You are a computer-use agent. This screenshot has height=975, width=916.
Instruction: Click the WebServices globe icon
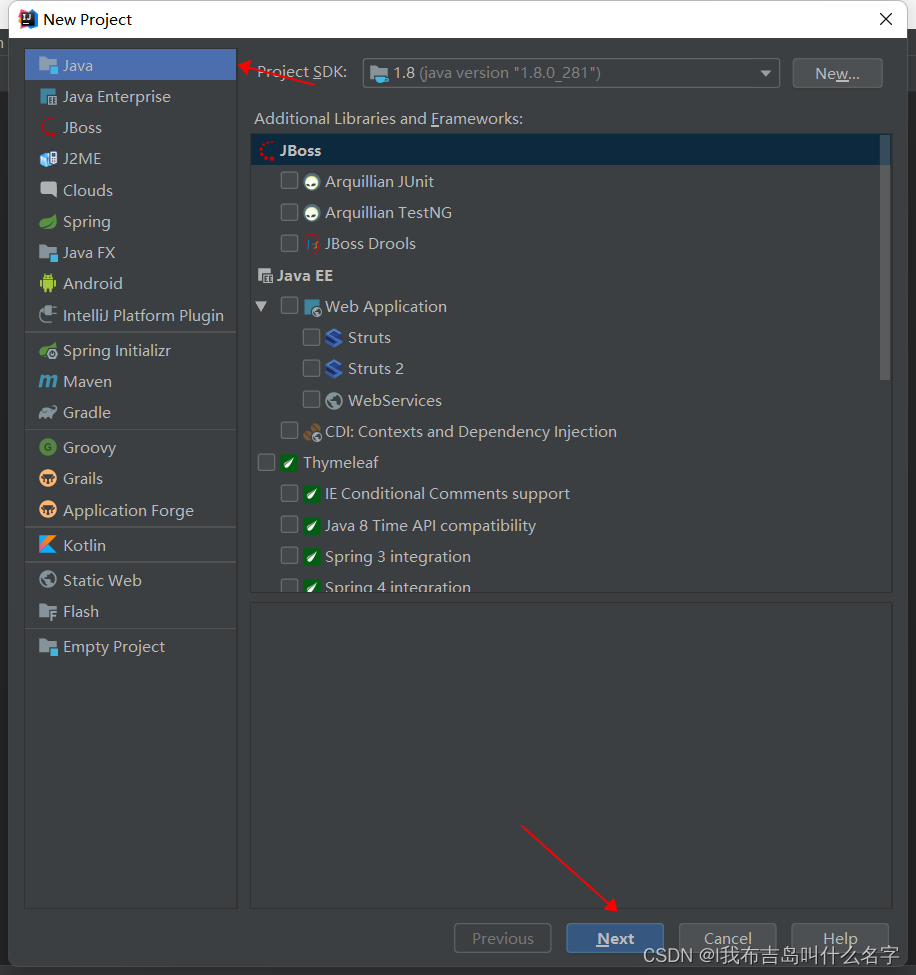(334, 400)
